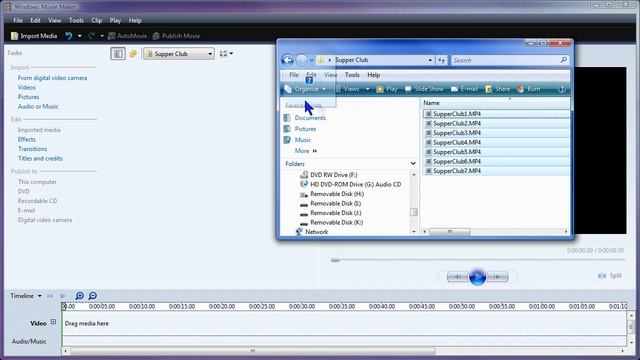Launch AutoMovie from the toolbar
Screen dimensions: 640x360
(x=127, y=36)
